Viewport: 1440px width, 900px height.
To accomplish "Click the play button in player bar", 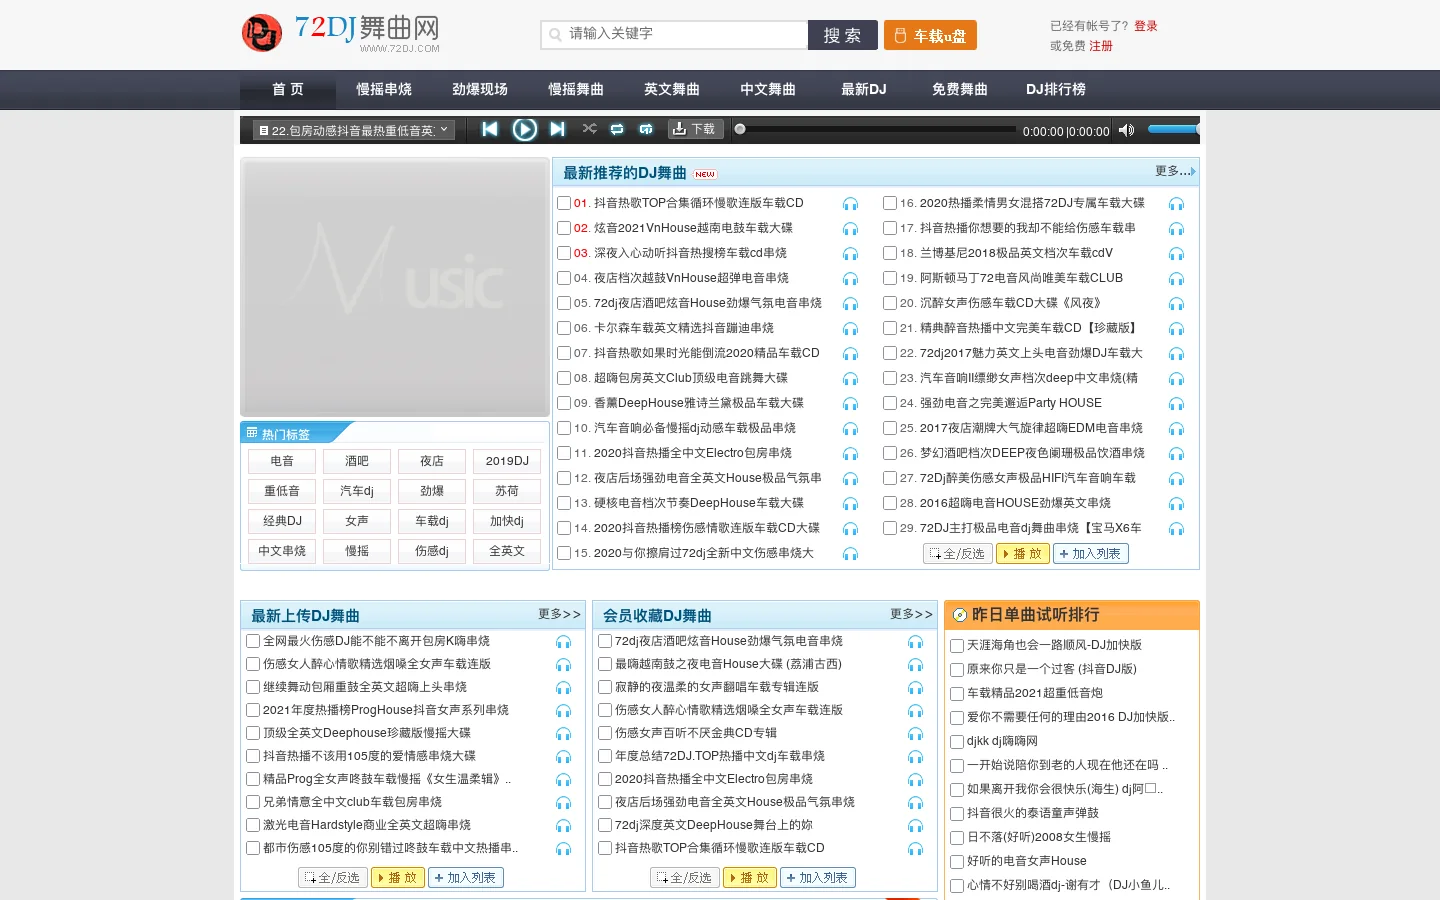I will [524, 129].
